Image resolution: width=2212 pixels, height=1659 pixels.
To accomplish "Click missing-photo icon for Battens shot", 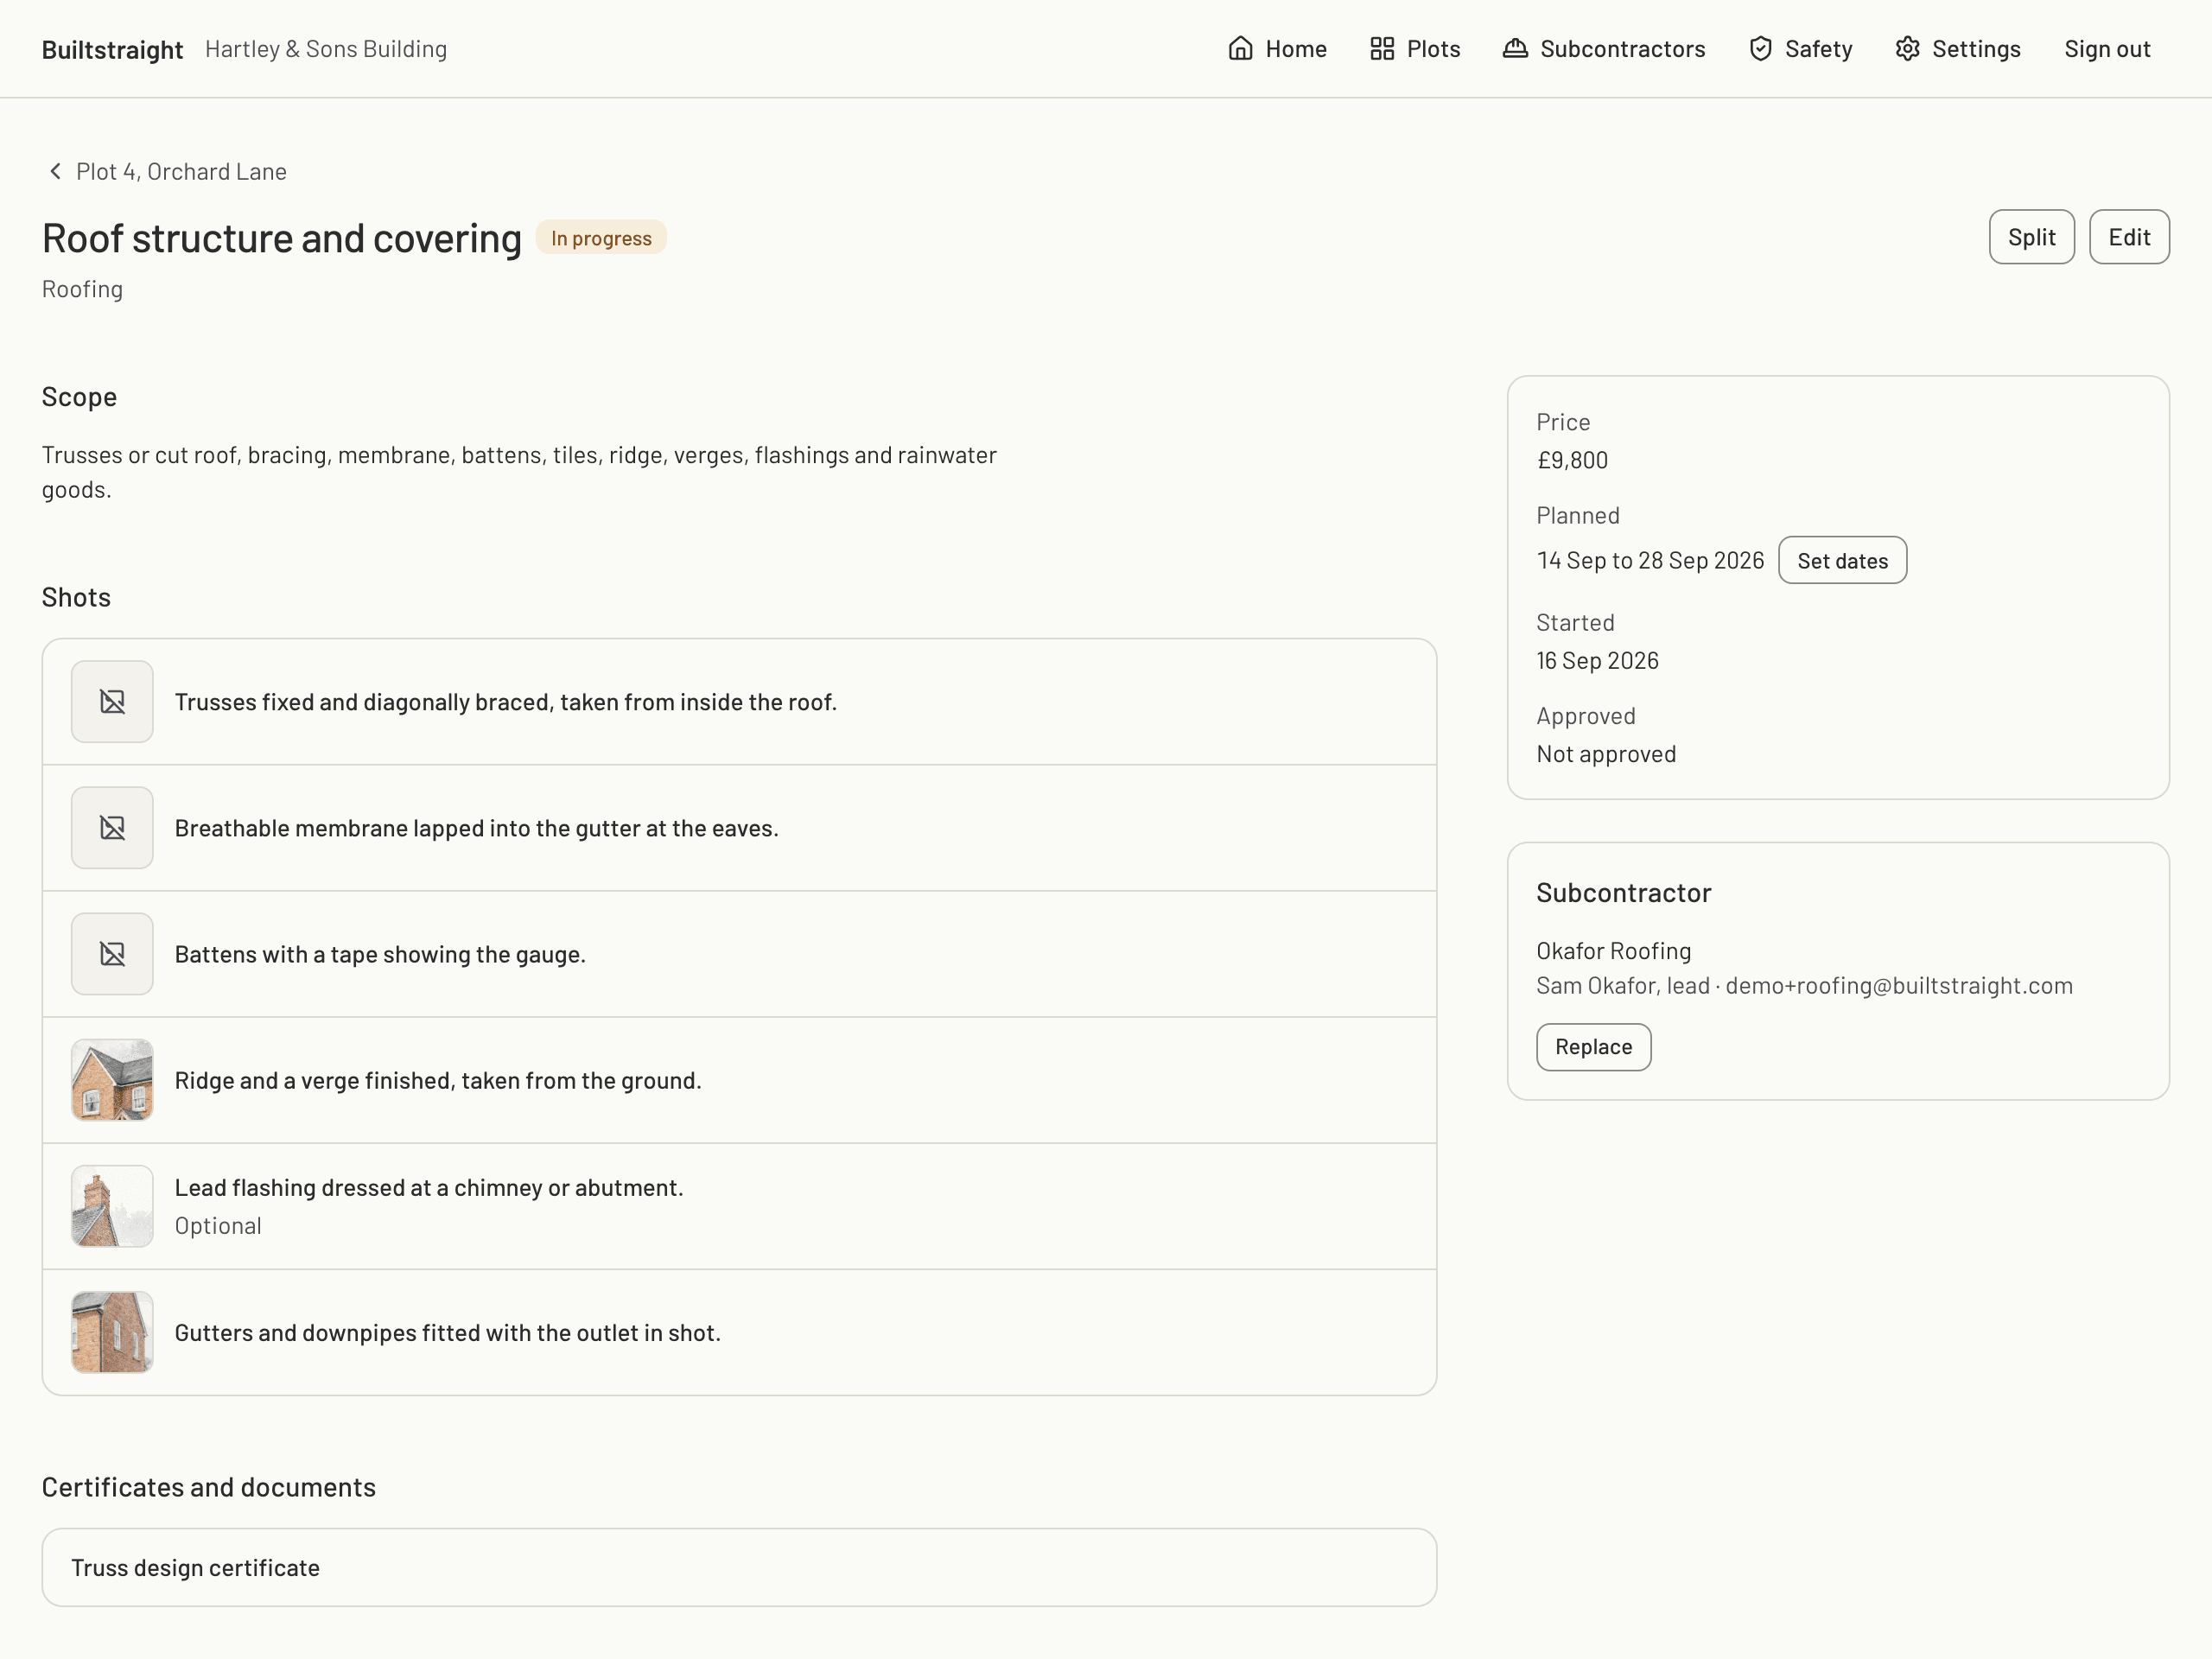I will (x=112, y=954).
